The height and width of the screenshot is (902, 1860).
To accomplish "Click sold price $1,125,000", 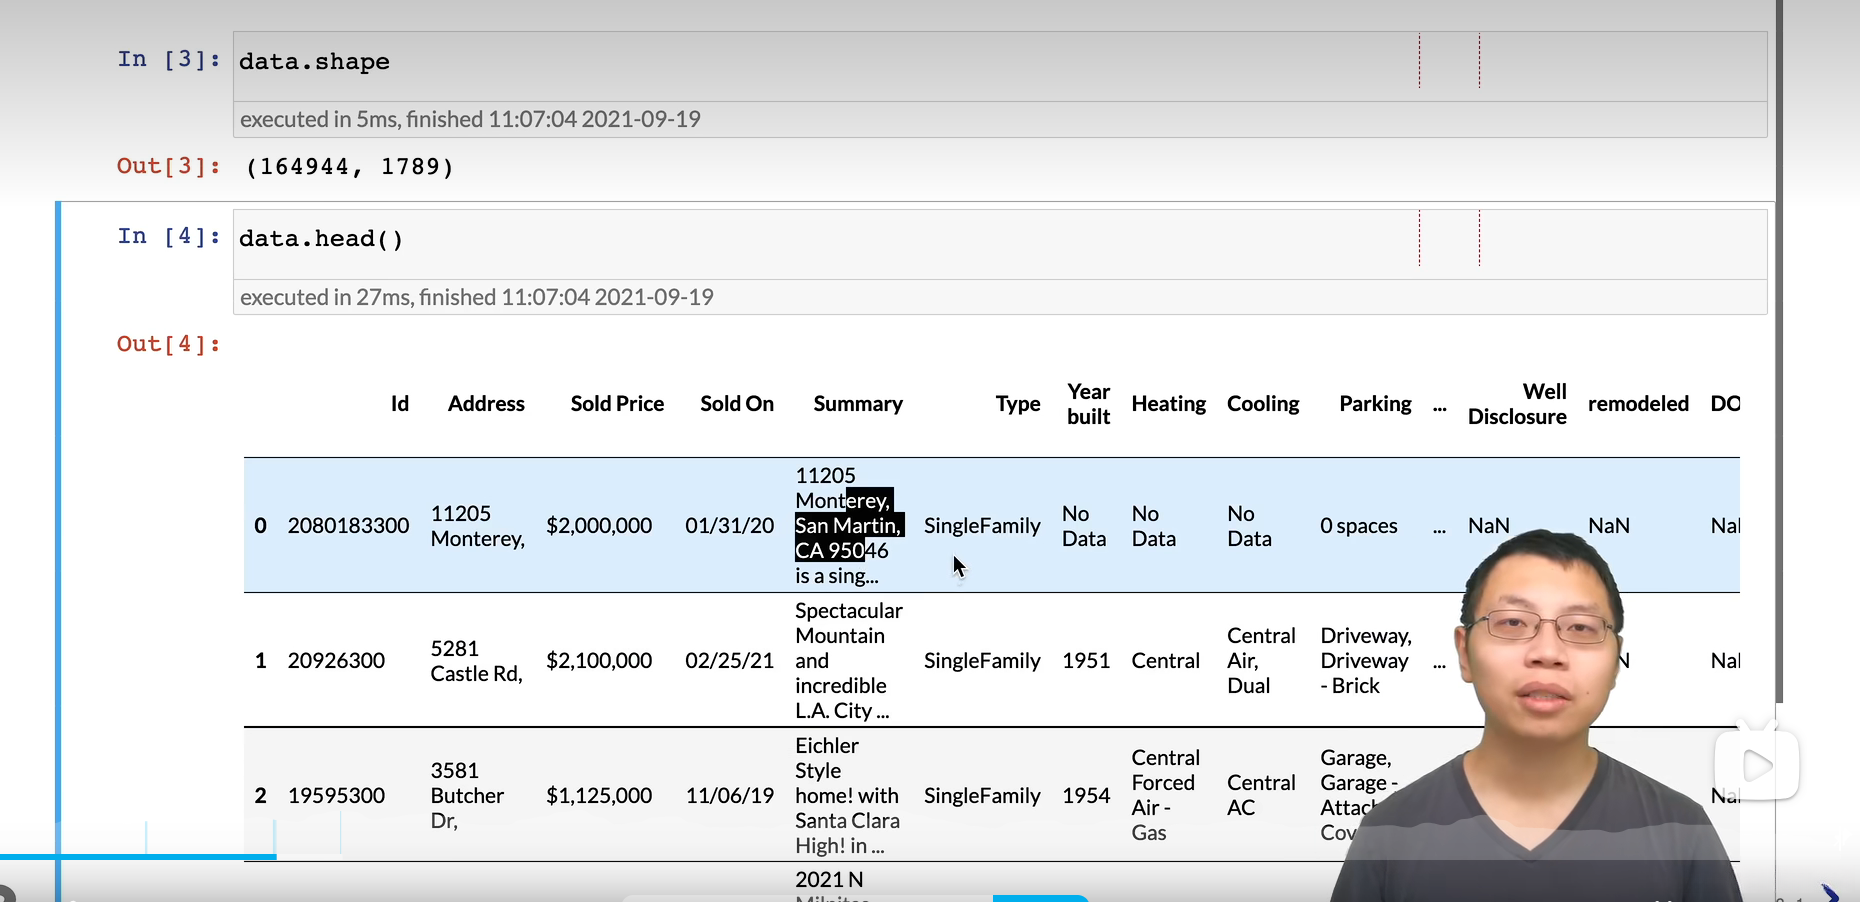I will pyautogui.click(x=599, y=796).
